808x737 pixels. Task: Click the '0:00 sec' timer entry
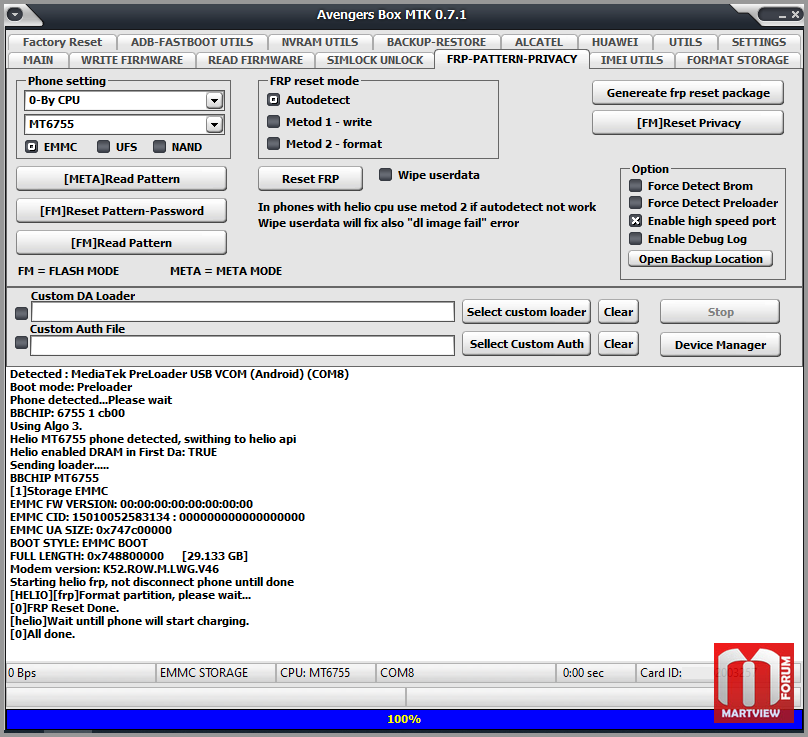(596, 673)
